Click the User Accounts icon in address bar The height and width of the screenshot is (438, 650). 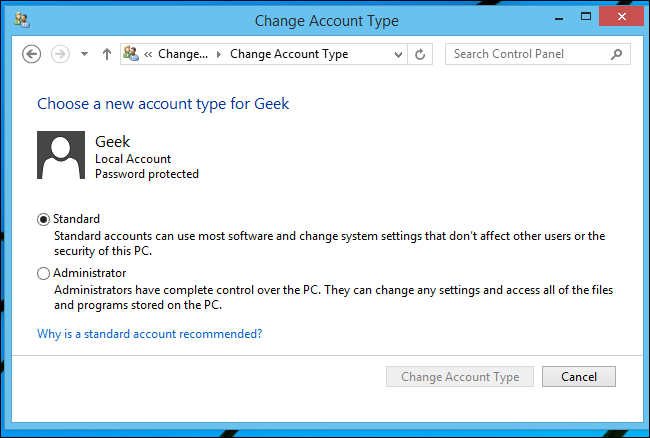point(131,54)
